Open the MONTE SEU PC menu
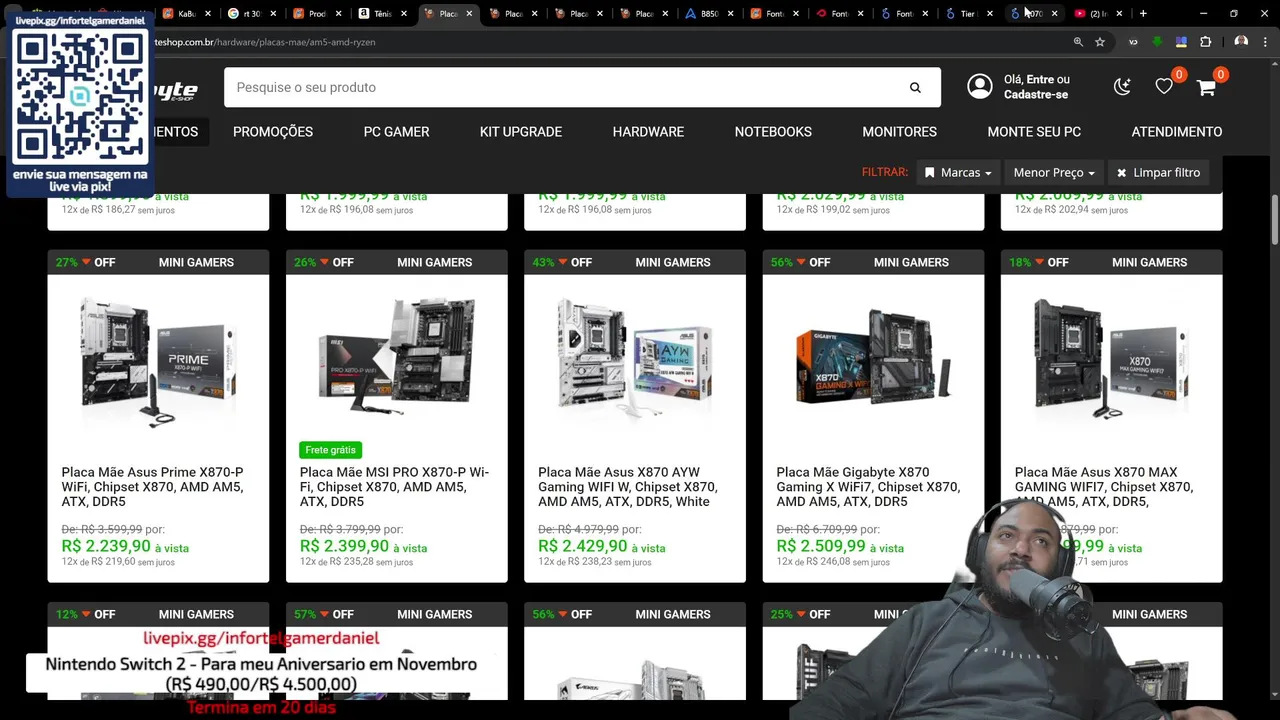The image size is (1280, 720). point(1034,132)
